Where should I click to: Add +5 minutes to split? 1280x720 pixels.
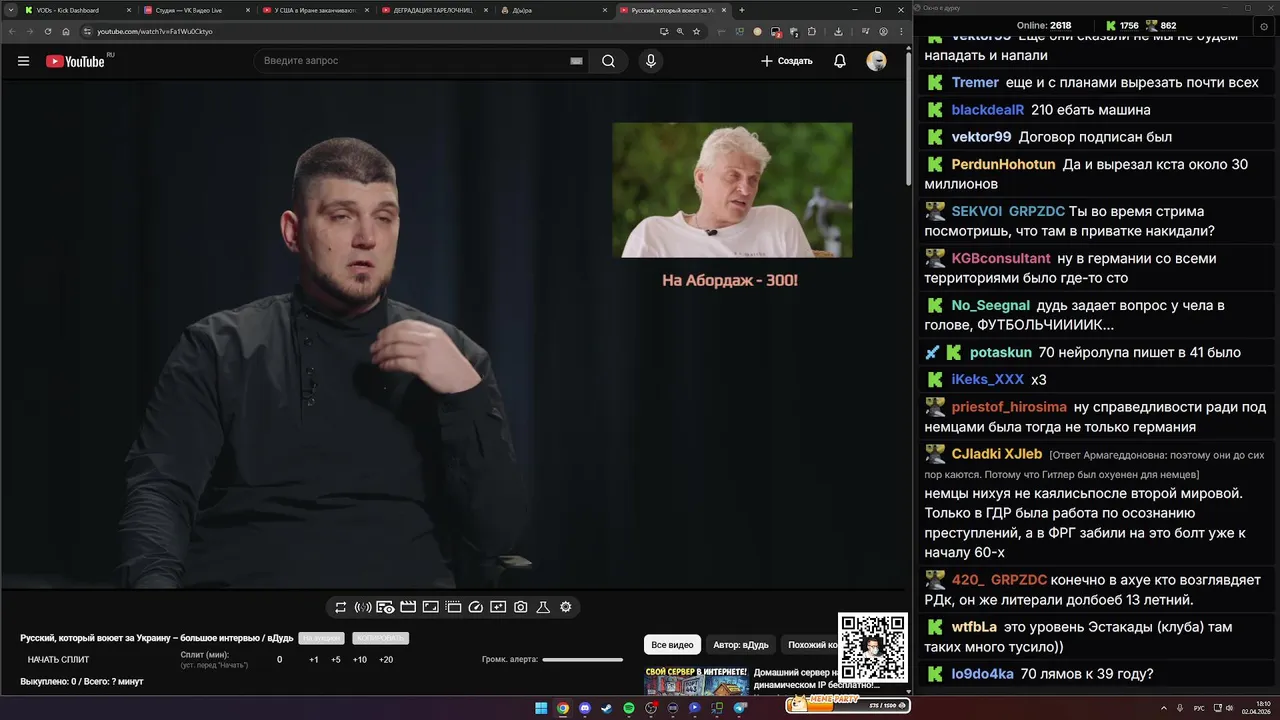(x=336, y=660)
